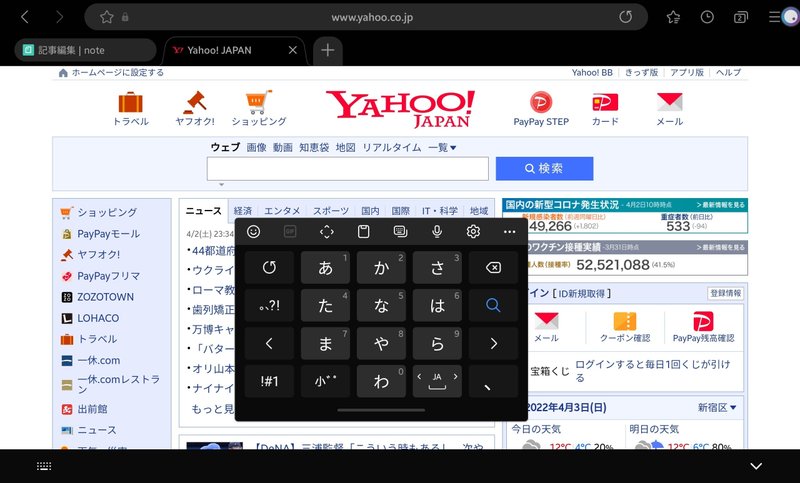Image resolution: width=800 pixels, height=483 pixels.
Task: Tap the keyboard undo/reverse key
Action: point(269,267)
